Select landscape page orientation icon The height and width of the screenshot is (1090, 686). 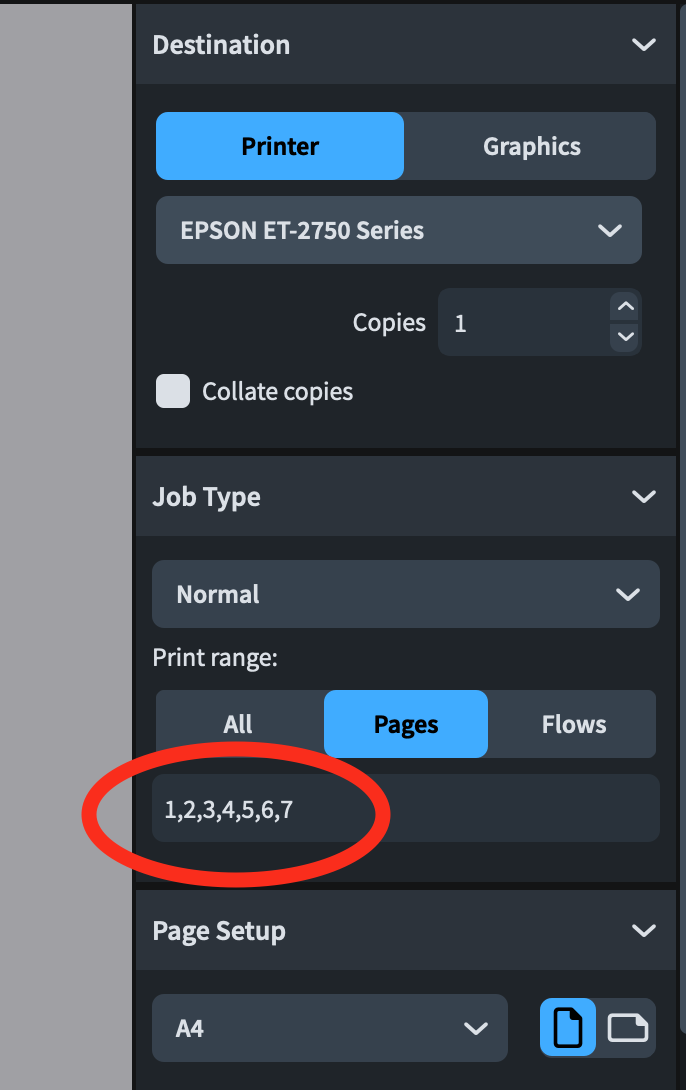627,1027
